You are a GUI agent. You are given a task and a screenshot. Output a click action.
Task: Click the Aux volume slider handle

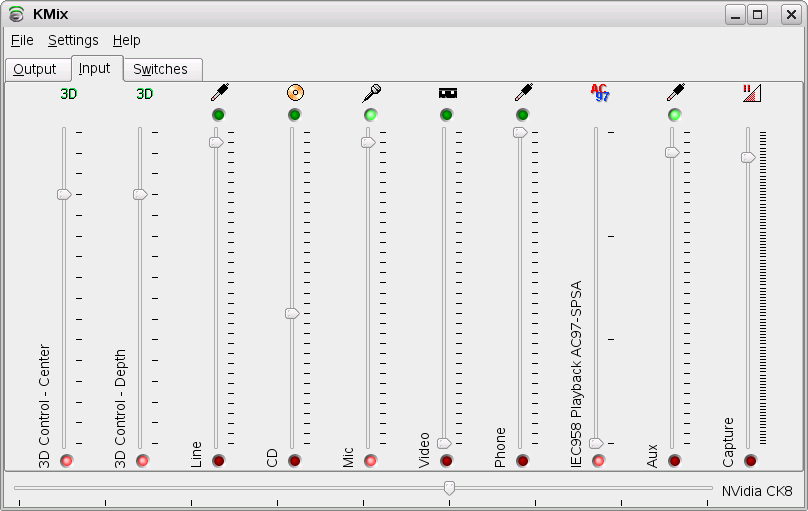point(672,152)
